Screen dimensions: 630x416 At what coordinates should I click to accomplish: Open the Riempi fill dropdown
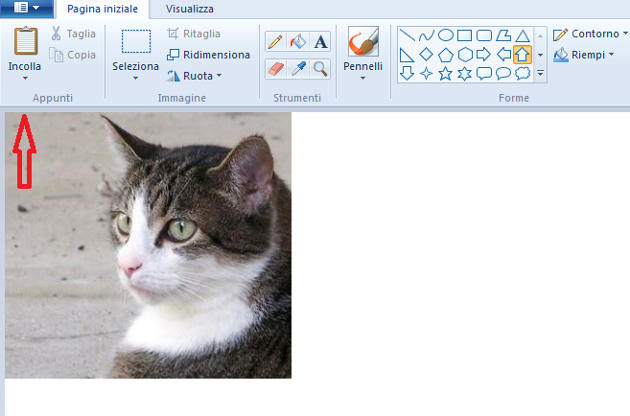point(584,55)
